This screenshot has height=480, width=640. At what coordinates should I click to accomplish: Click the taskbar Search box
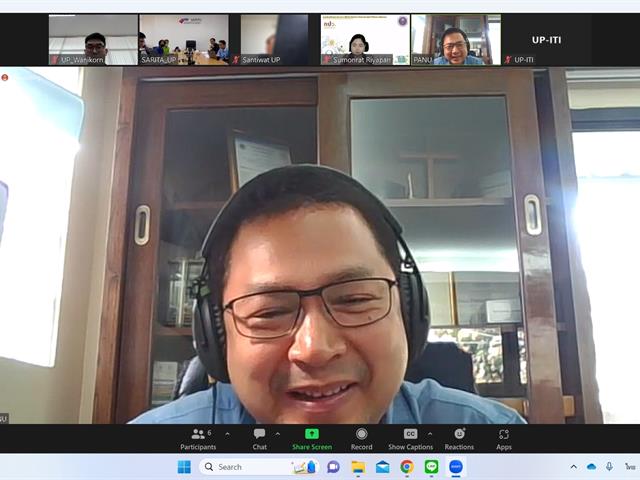pyautogui.click(x=261, y=467)
